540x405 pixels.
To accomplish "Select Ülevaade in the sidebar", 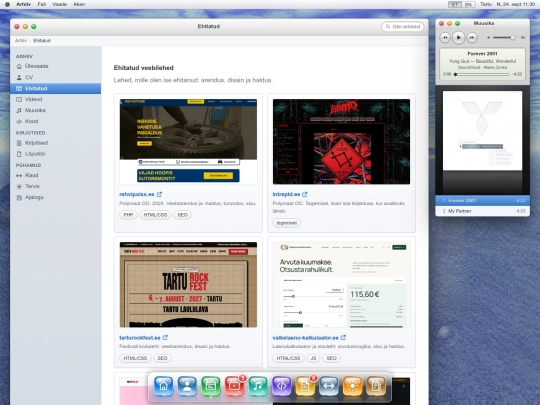I will click(56, 66).
